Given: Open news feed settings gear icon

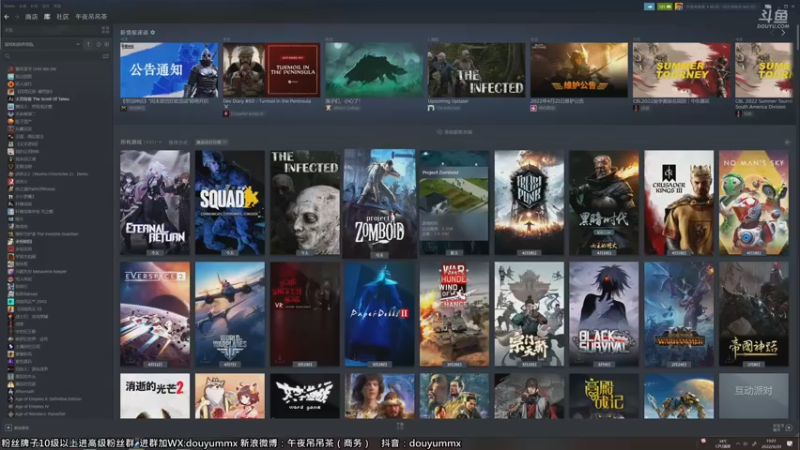Looking at the screenshot, I should click(153, 33).
